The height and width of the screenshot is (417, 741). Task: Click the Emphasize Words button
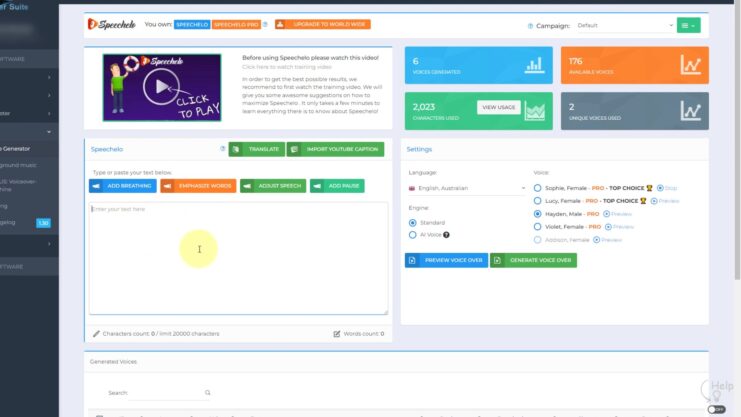coord(198,186)
